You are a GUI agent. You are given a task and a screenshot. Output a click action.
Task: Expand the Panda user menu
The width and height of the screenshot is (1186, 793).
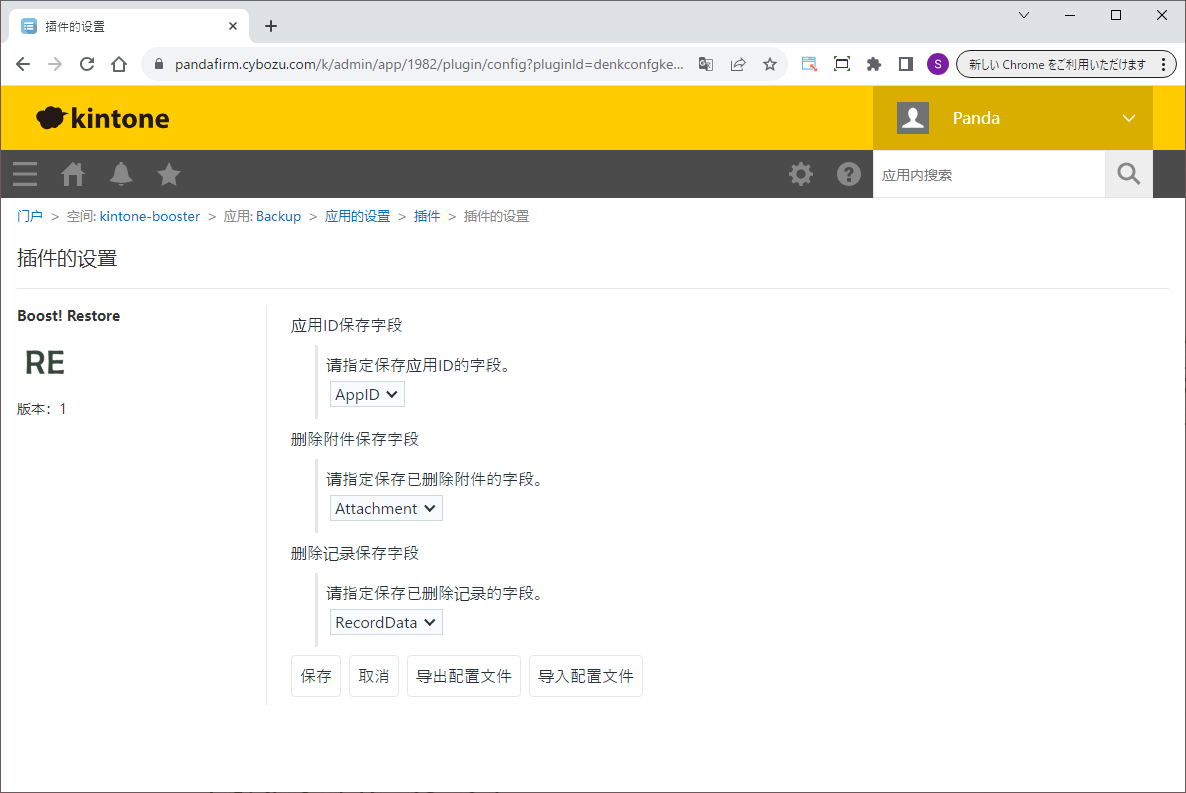[x=1012, y=118]
